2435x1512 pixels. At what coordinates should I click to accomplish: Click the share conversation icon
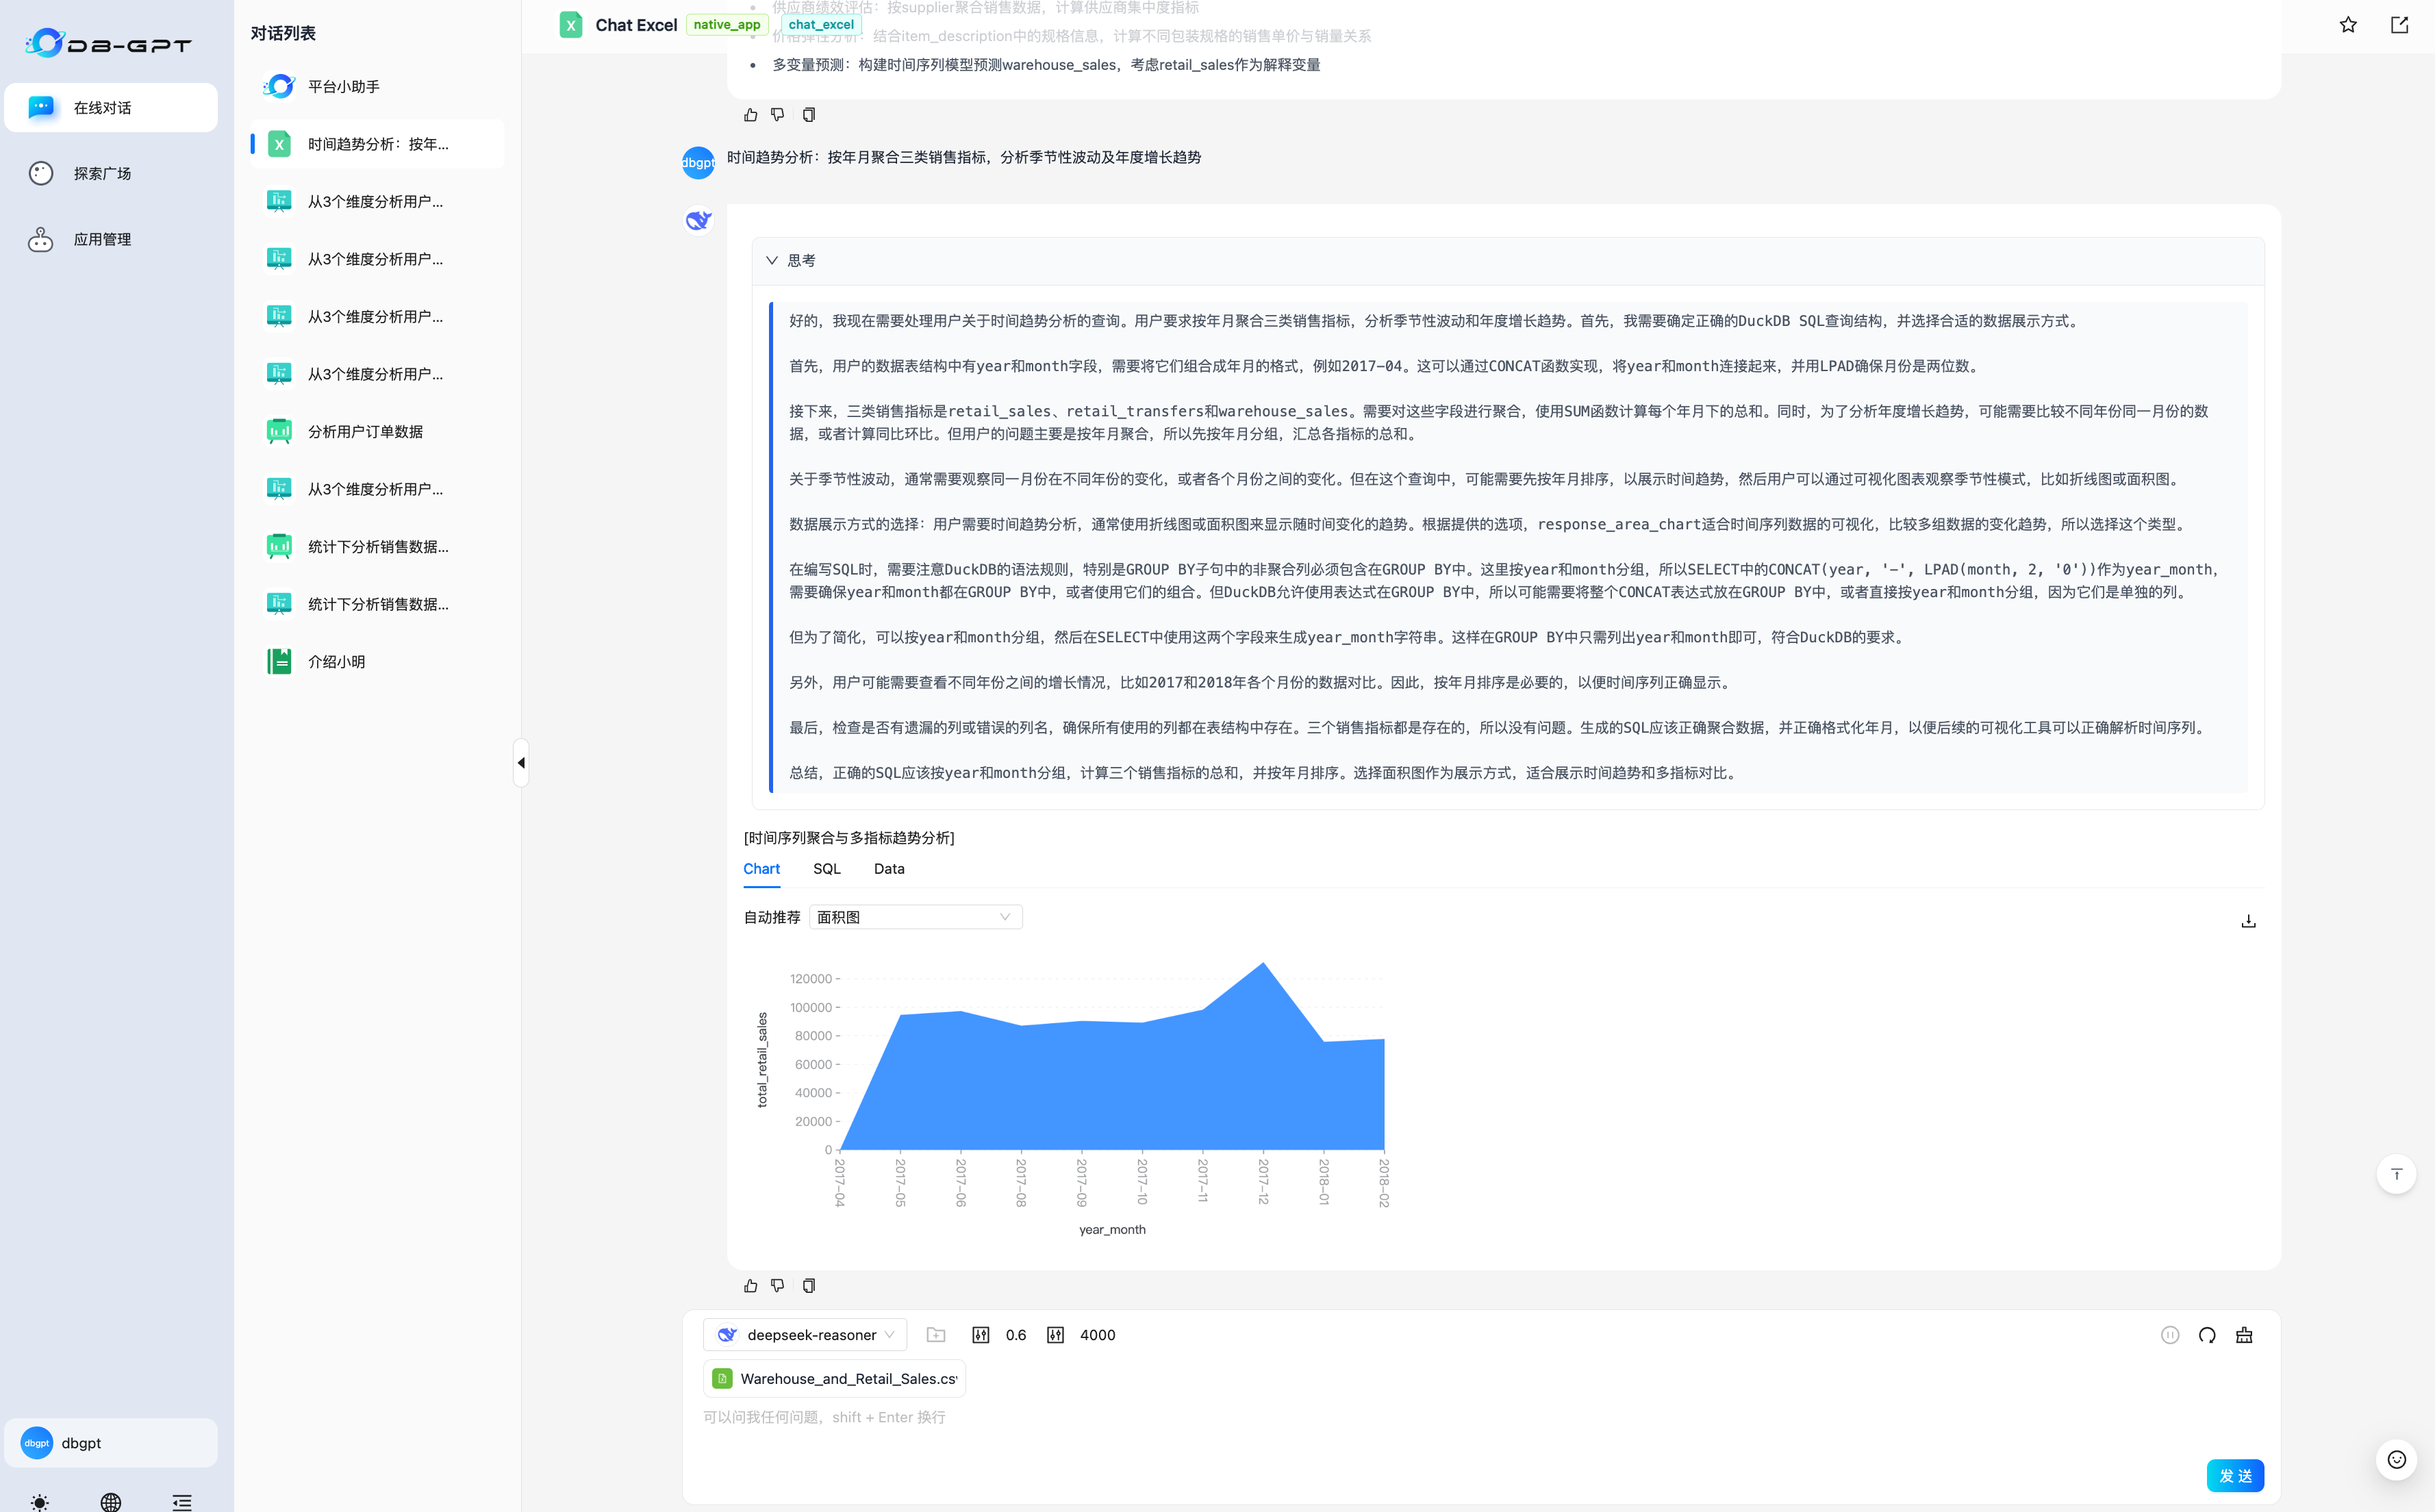click(x=2399, y=25)
